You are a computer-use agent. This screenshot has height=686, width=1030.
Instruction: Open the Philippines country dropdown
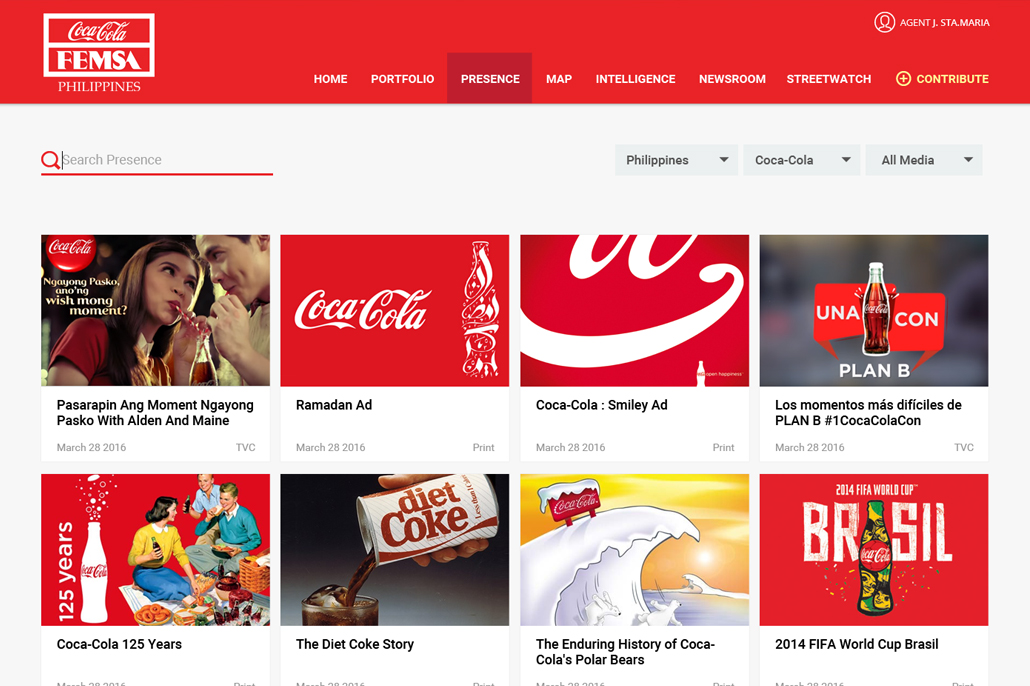click(676, 160)
